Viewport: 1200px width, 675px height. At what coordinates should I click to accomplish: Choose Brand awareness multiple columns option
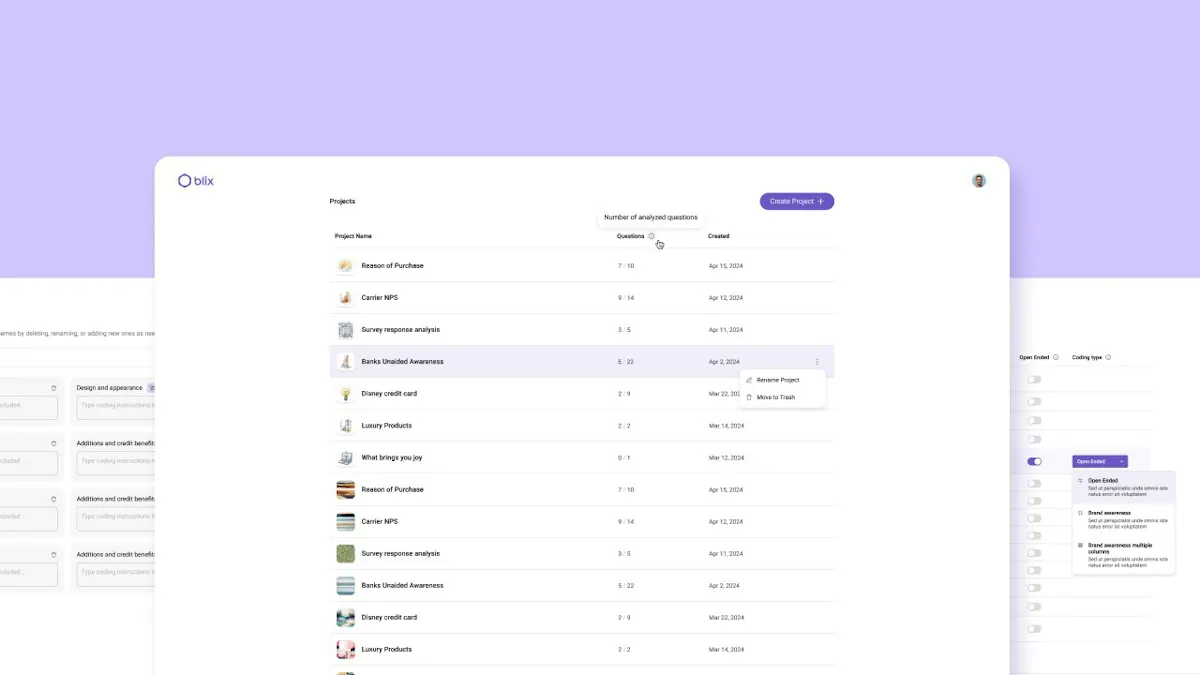coord(1123,555)
